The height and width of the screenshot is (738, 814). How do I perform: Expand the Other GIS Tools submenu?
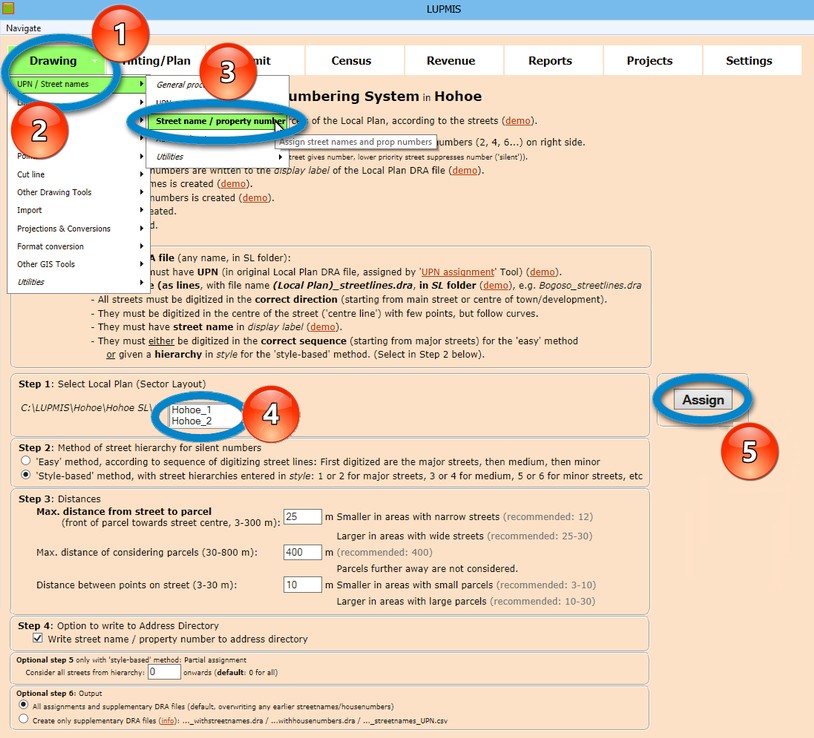79,264
